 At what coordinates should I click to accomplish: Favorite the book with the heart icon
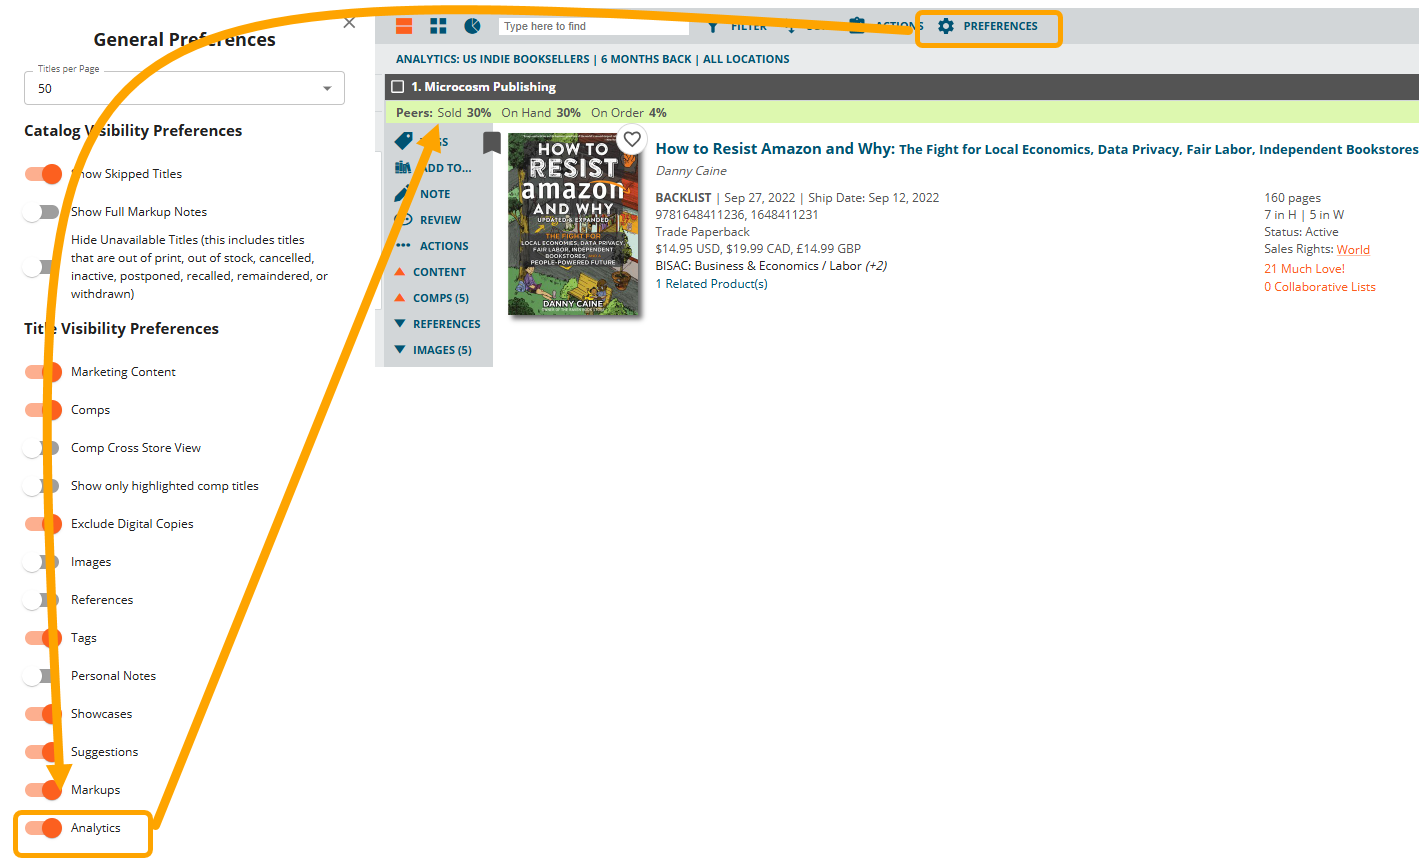[x=632, y=139]
